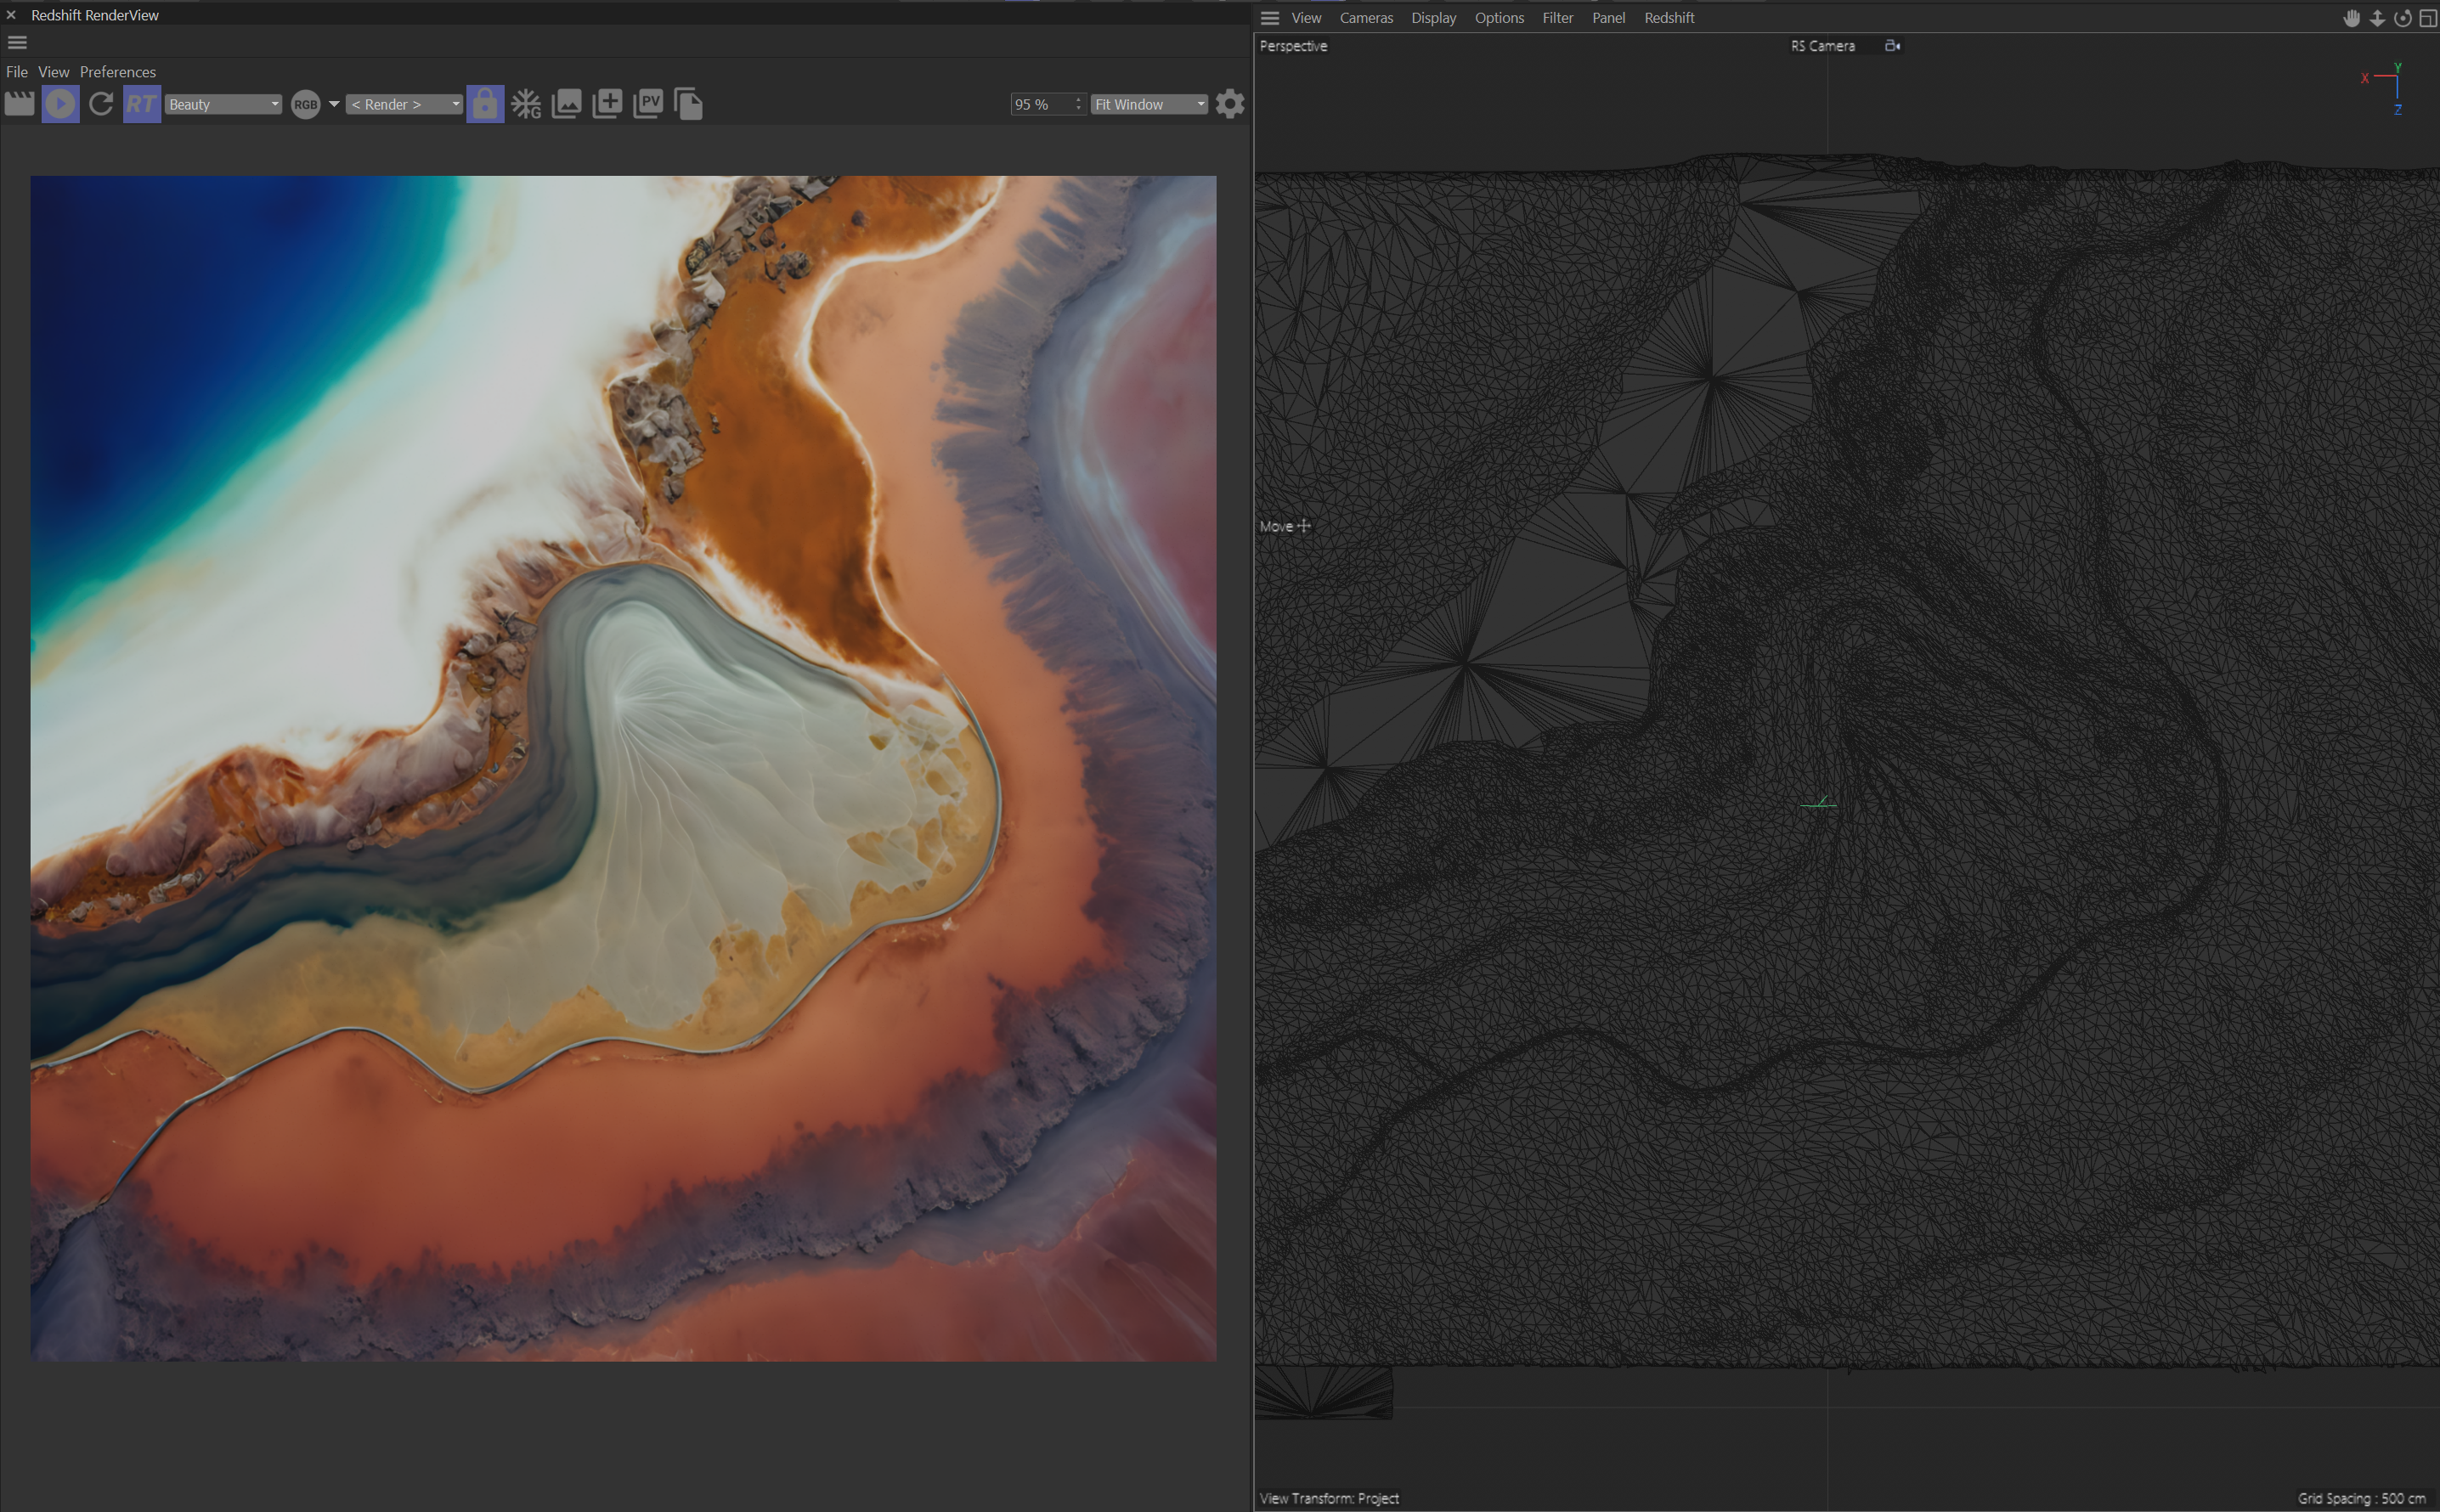
Task: Toggle the RT render mode button
Action: [x=141, y=104]
